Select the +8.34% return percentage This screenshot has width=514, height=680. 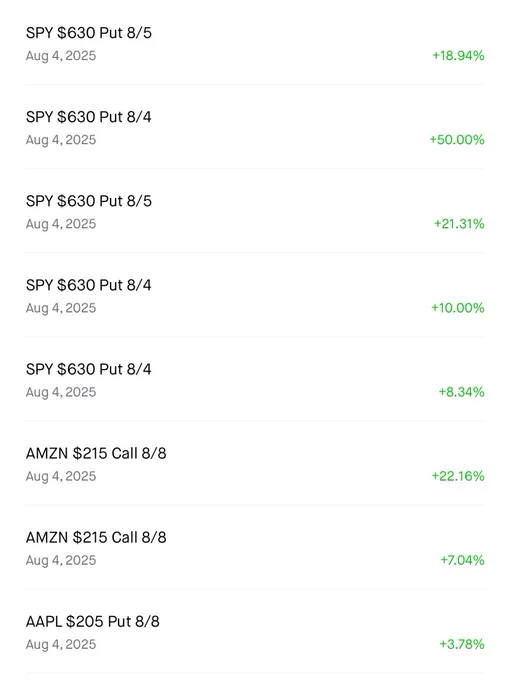(462, 392)
